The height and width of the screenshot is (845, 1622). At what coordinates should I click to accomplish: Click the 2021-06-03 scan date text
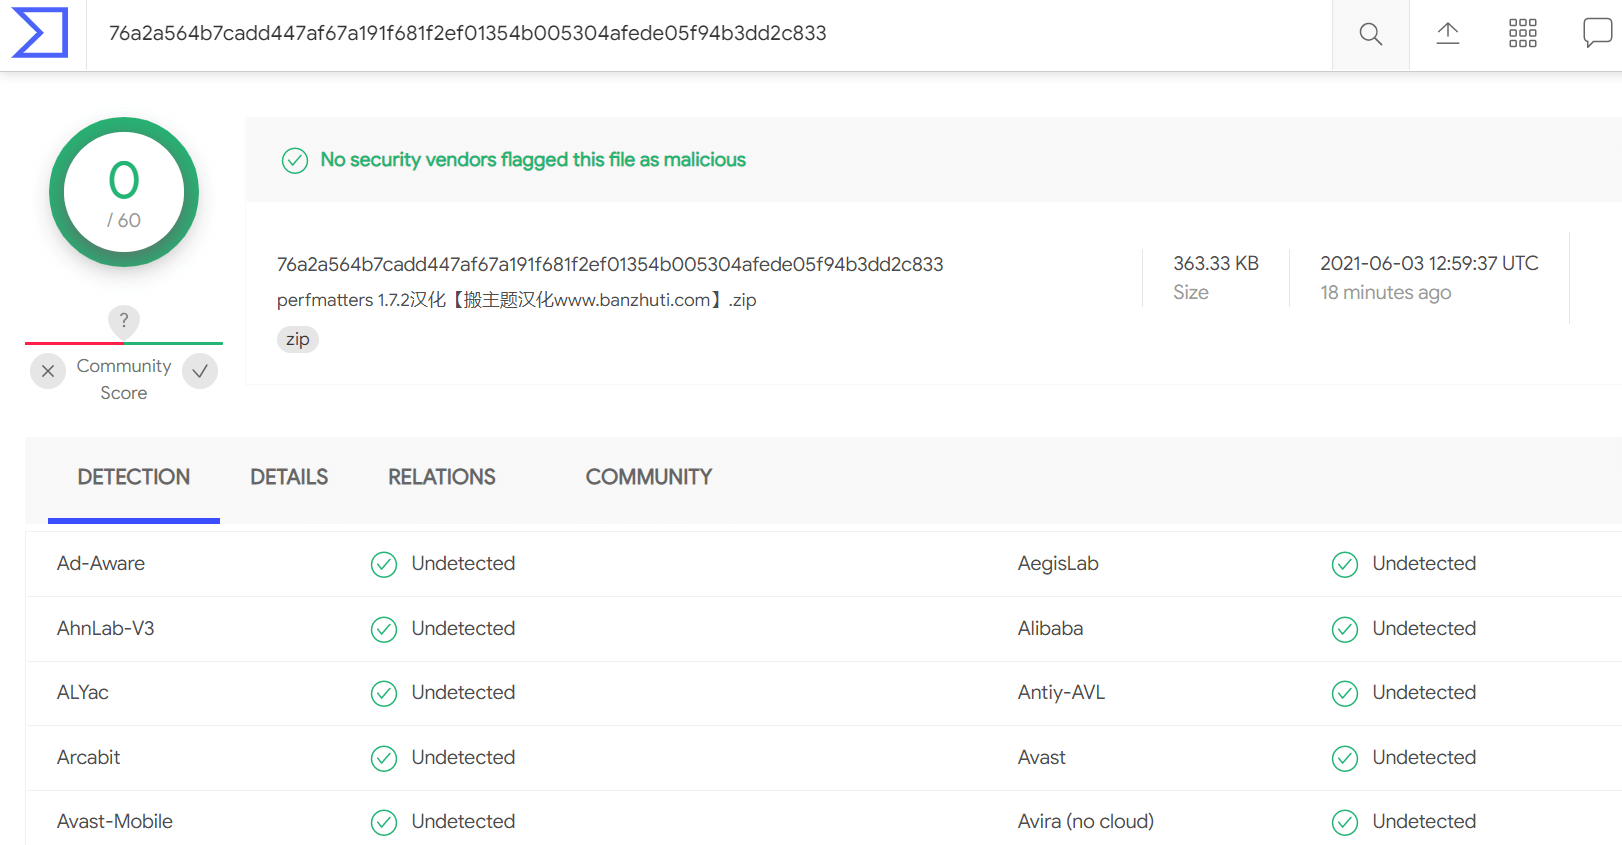click(1429, 263)
